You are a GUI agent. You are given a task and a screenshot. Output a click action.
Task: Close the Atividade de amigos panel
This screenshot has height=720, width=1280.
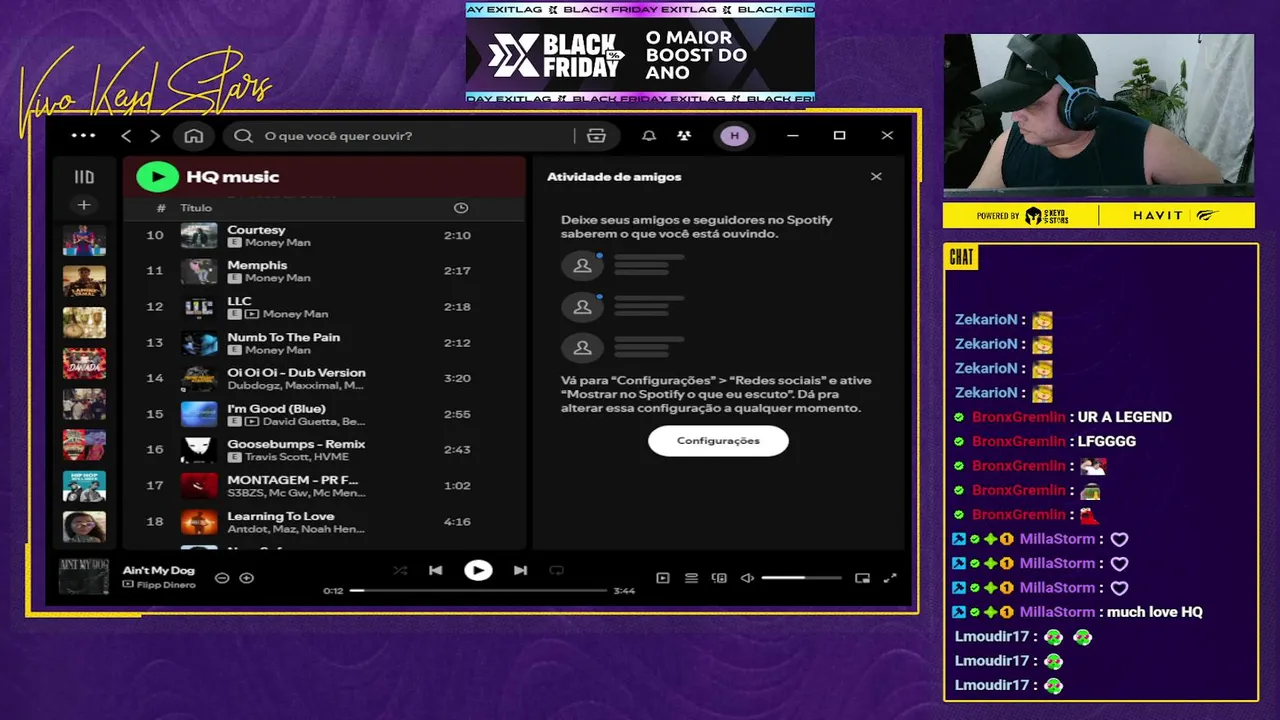pos(876,177)
